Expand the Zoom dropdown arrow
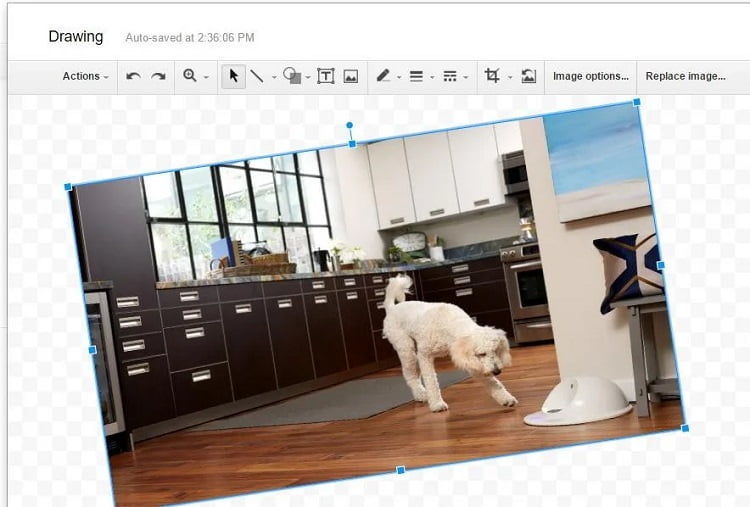Screen dimensions: 750x507 coord(207,77)
